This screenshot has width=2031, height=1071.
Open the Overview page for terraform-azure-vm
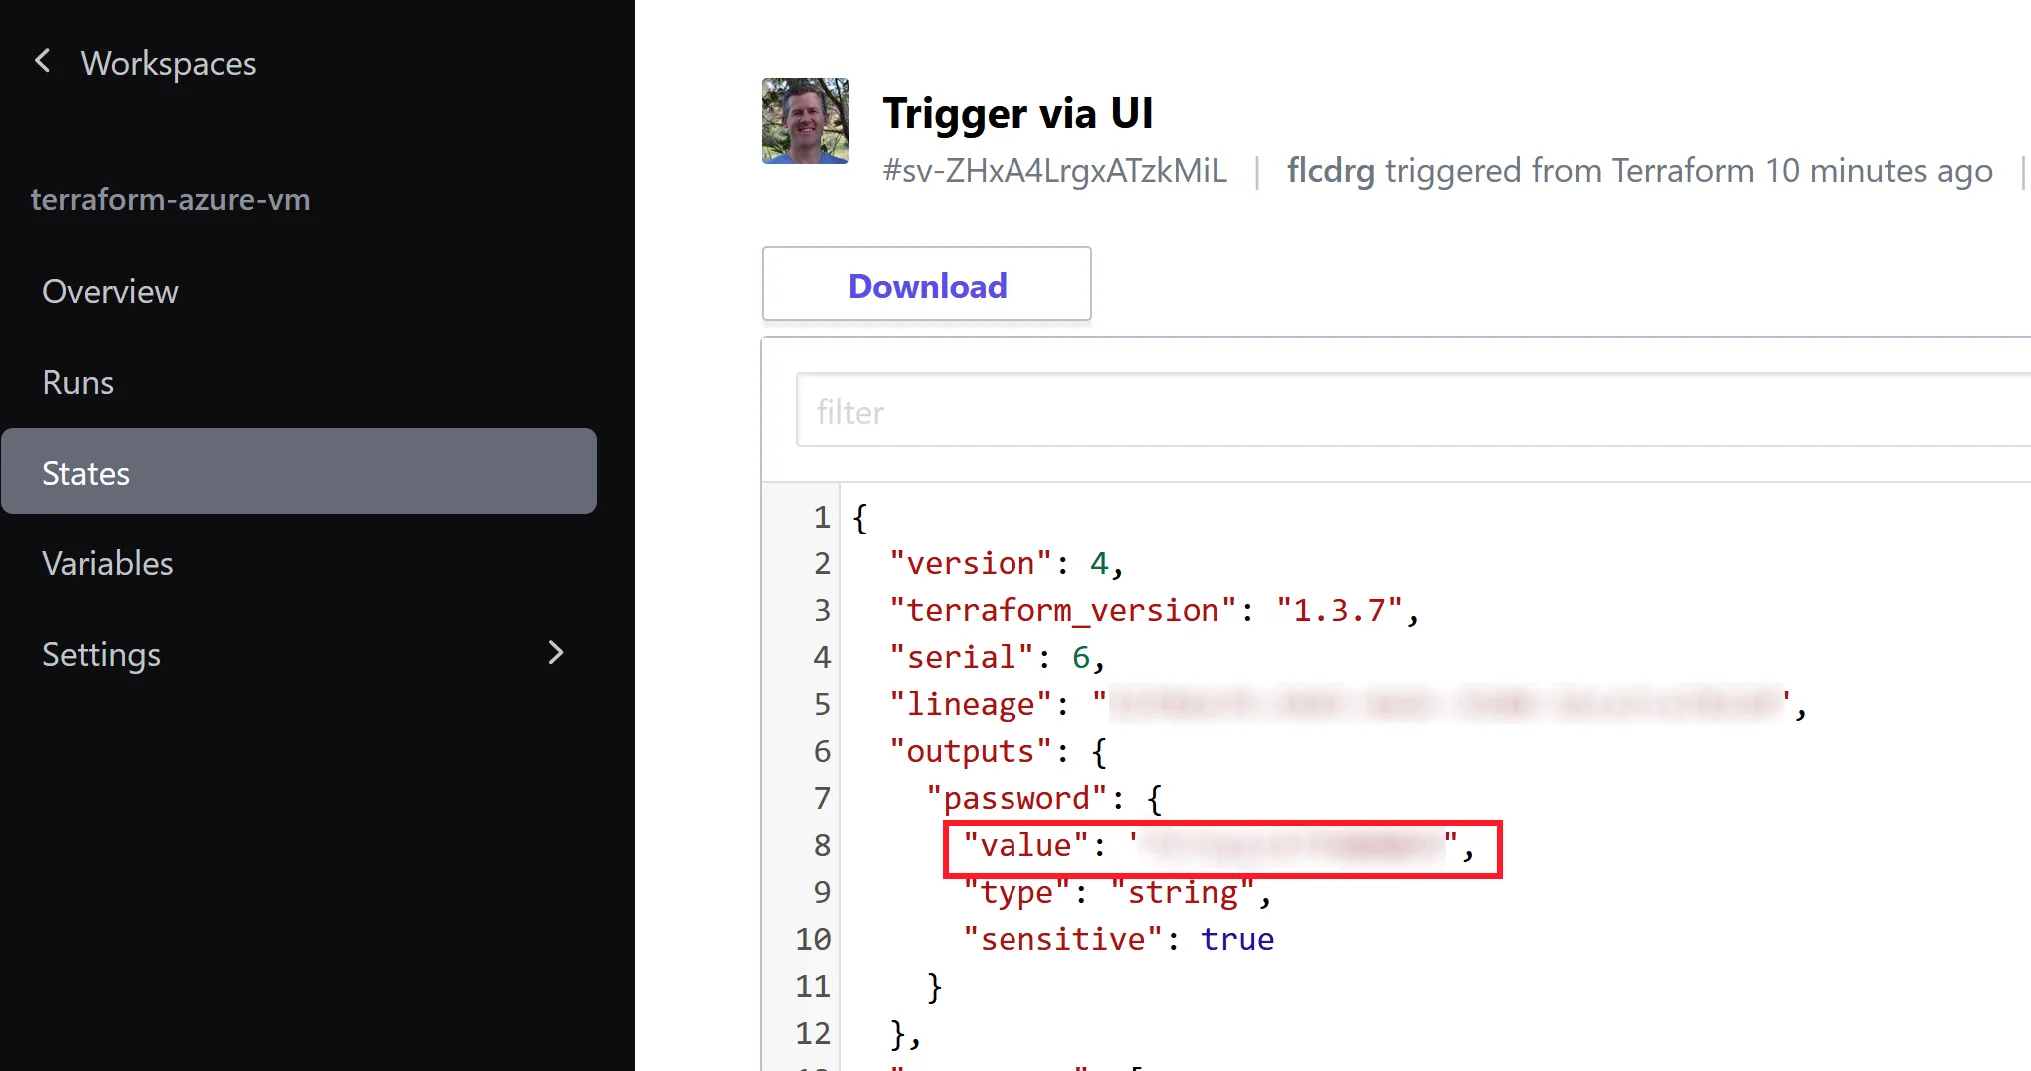pos(110,291)
